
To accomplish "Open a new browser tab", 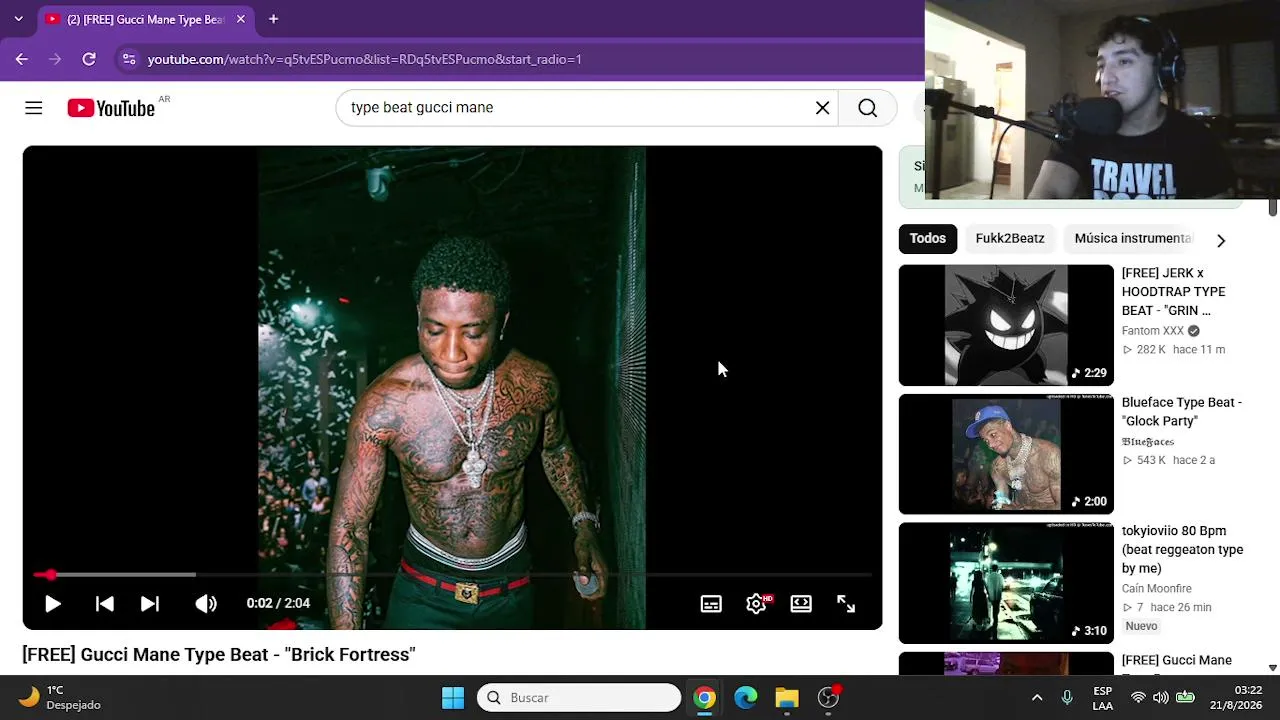I will 273,19.
